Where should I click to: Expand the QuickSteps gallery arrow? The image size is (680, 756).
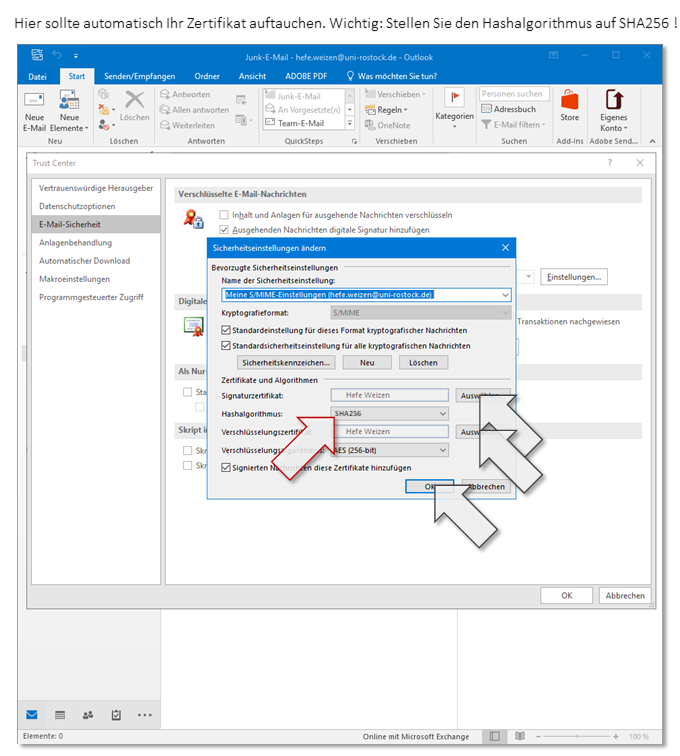[350, 123]
